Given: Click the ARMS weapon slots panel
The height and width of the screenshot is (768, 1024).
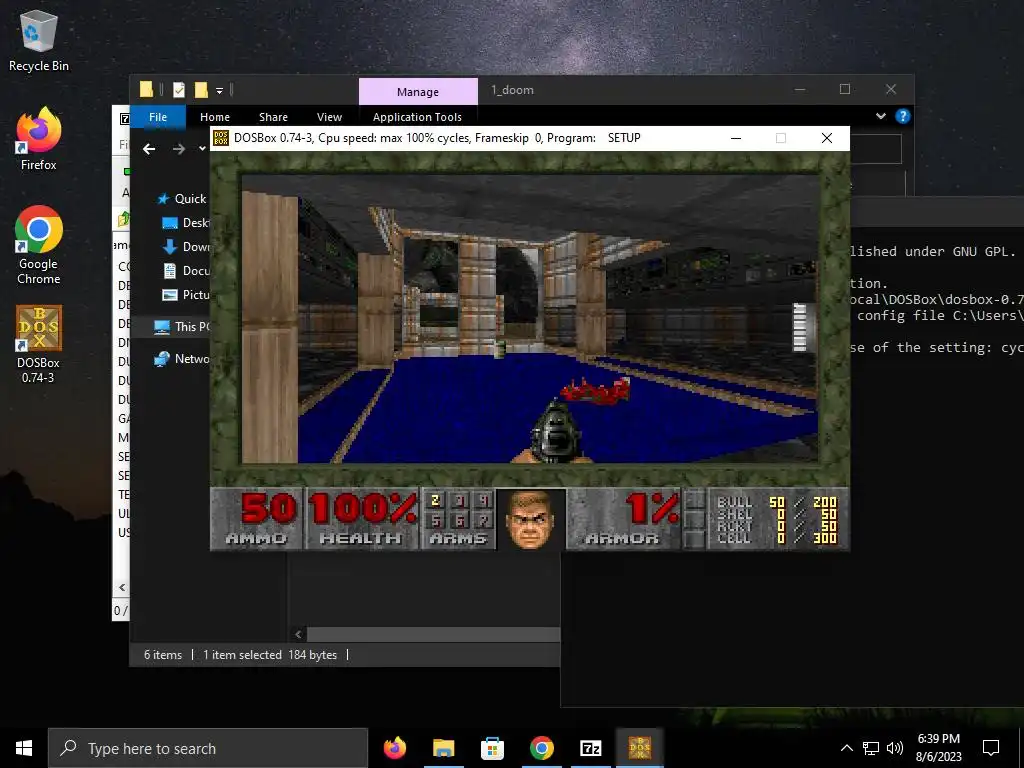Looking at the screenshot, I should [458, 519].
